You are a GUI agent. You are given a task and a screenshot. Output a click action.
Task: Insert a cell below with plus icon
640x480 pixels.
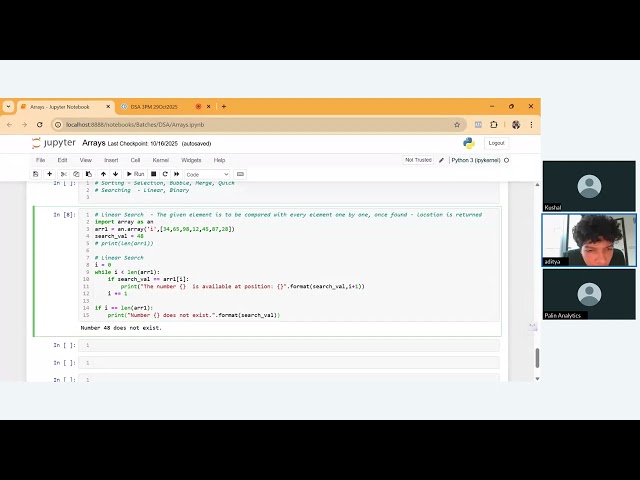pos(49,174)
